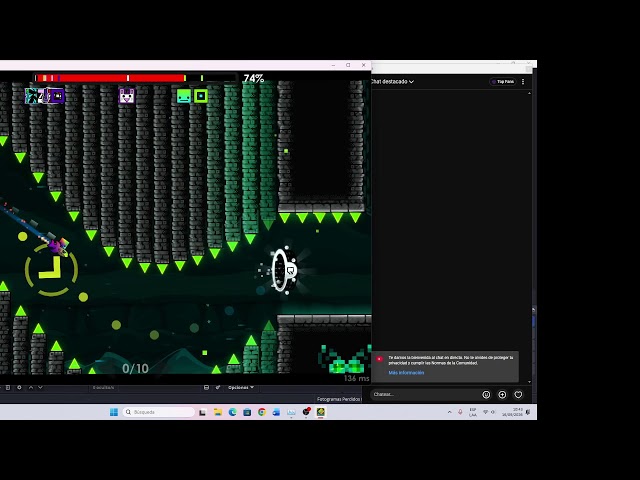Open the 'Opciones' dropdown
The width and height of the screenshot is (640, 480).
point(241,387)
